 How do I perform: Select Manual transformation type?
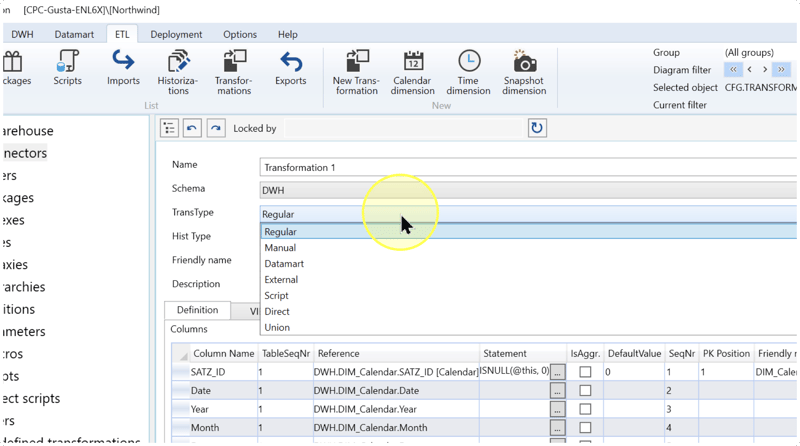coord(529,247)
